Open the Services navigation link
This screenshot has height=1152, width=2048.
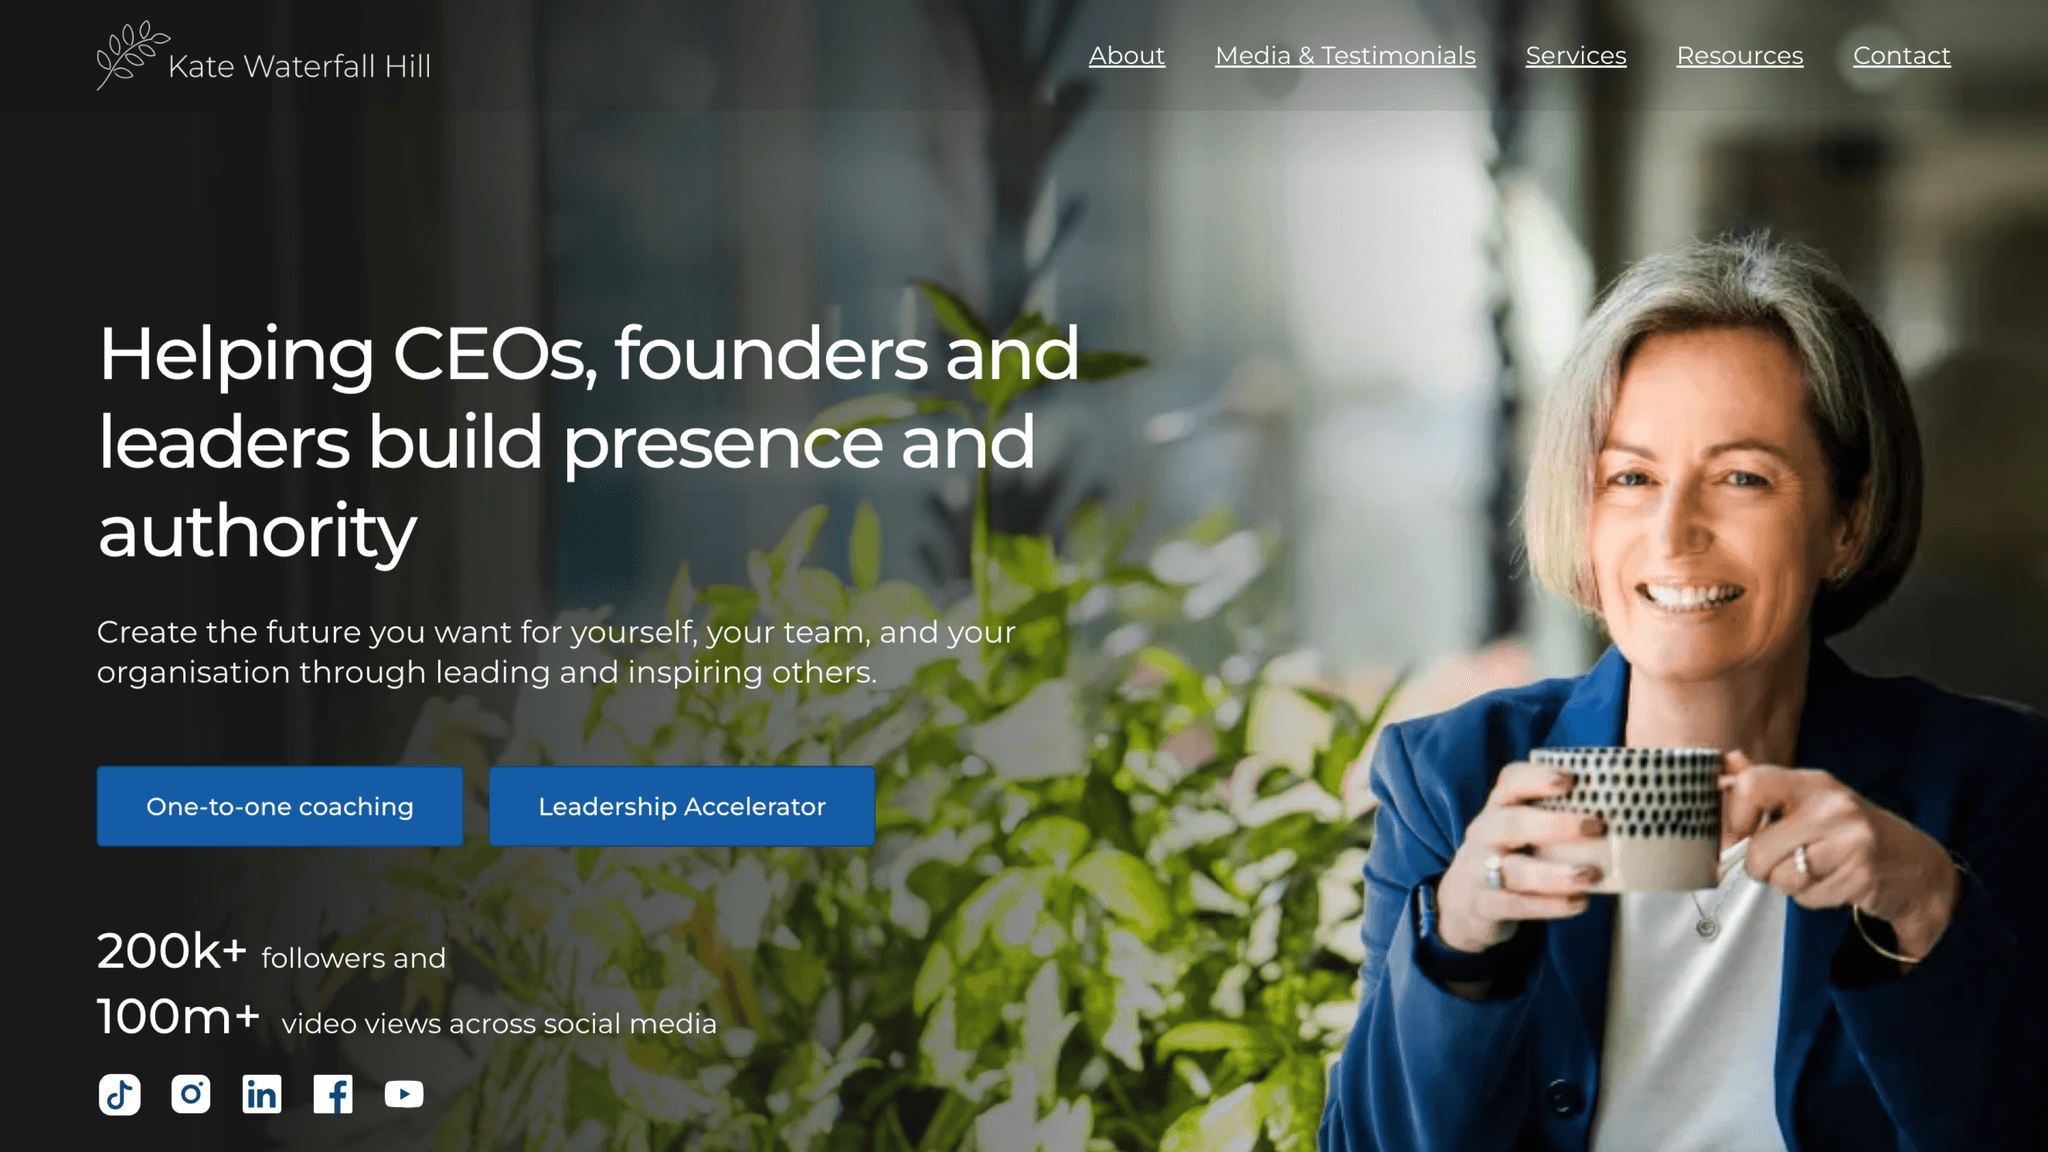(1576, 56)
